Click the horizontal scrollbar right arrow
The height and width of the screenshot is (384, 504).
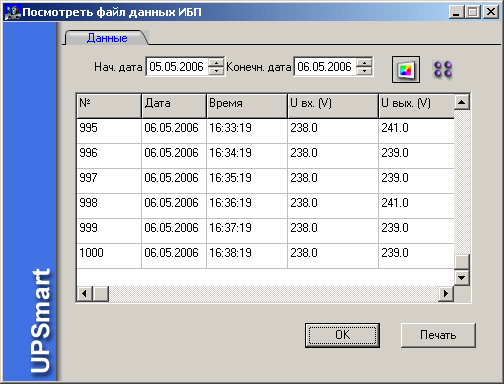click(446, 294)
